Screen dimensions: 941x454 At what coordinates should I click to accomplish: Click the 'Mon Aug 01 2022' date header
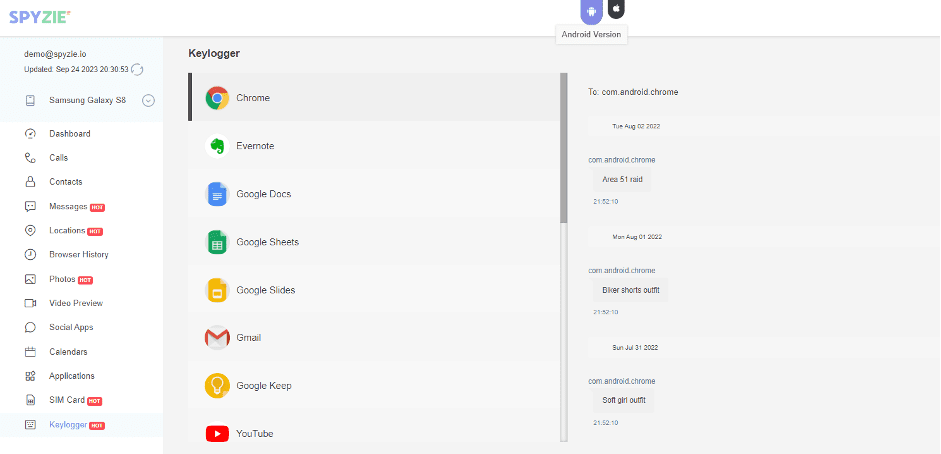pyautogui.click(x=637, y=237)
